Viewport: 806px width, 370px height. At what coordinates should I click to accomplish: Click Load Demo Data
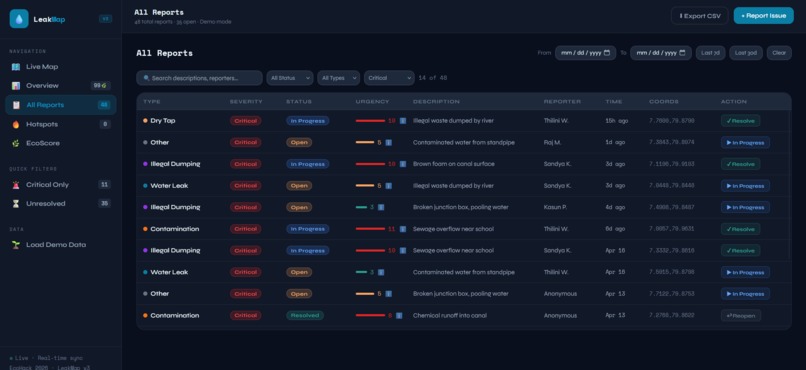(61, 245)
